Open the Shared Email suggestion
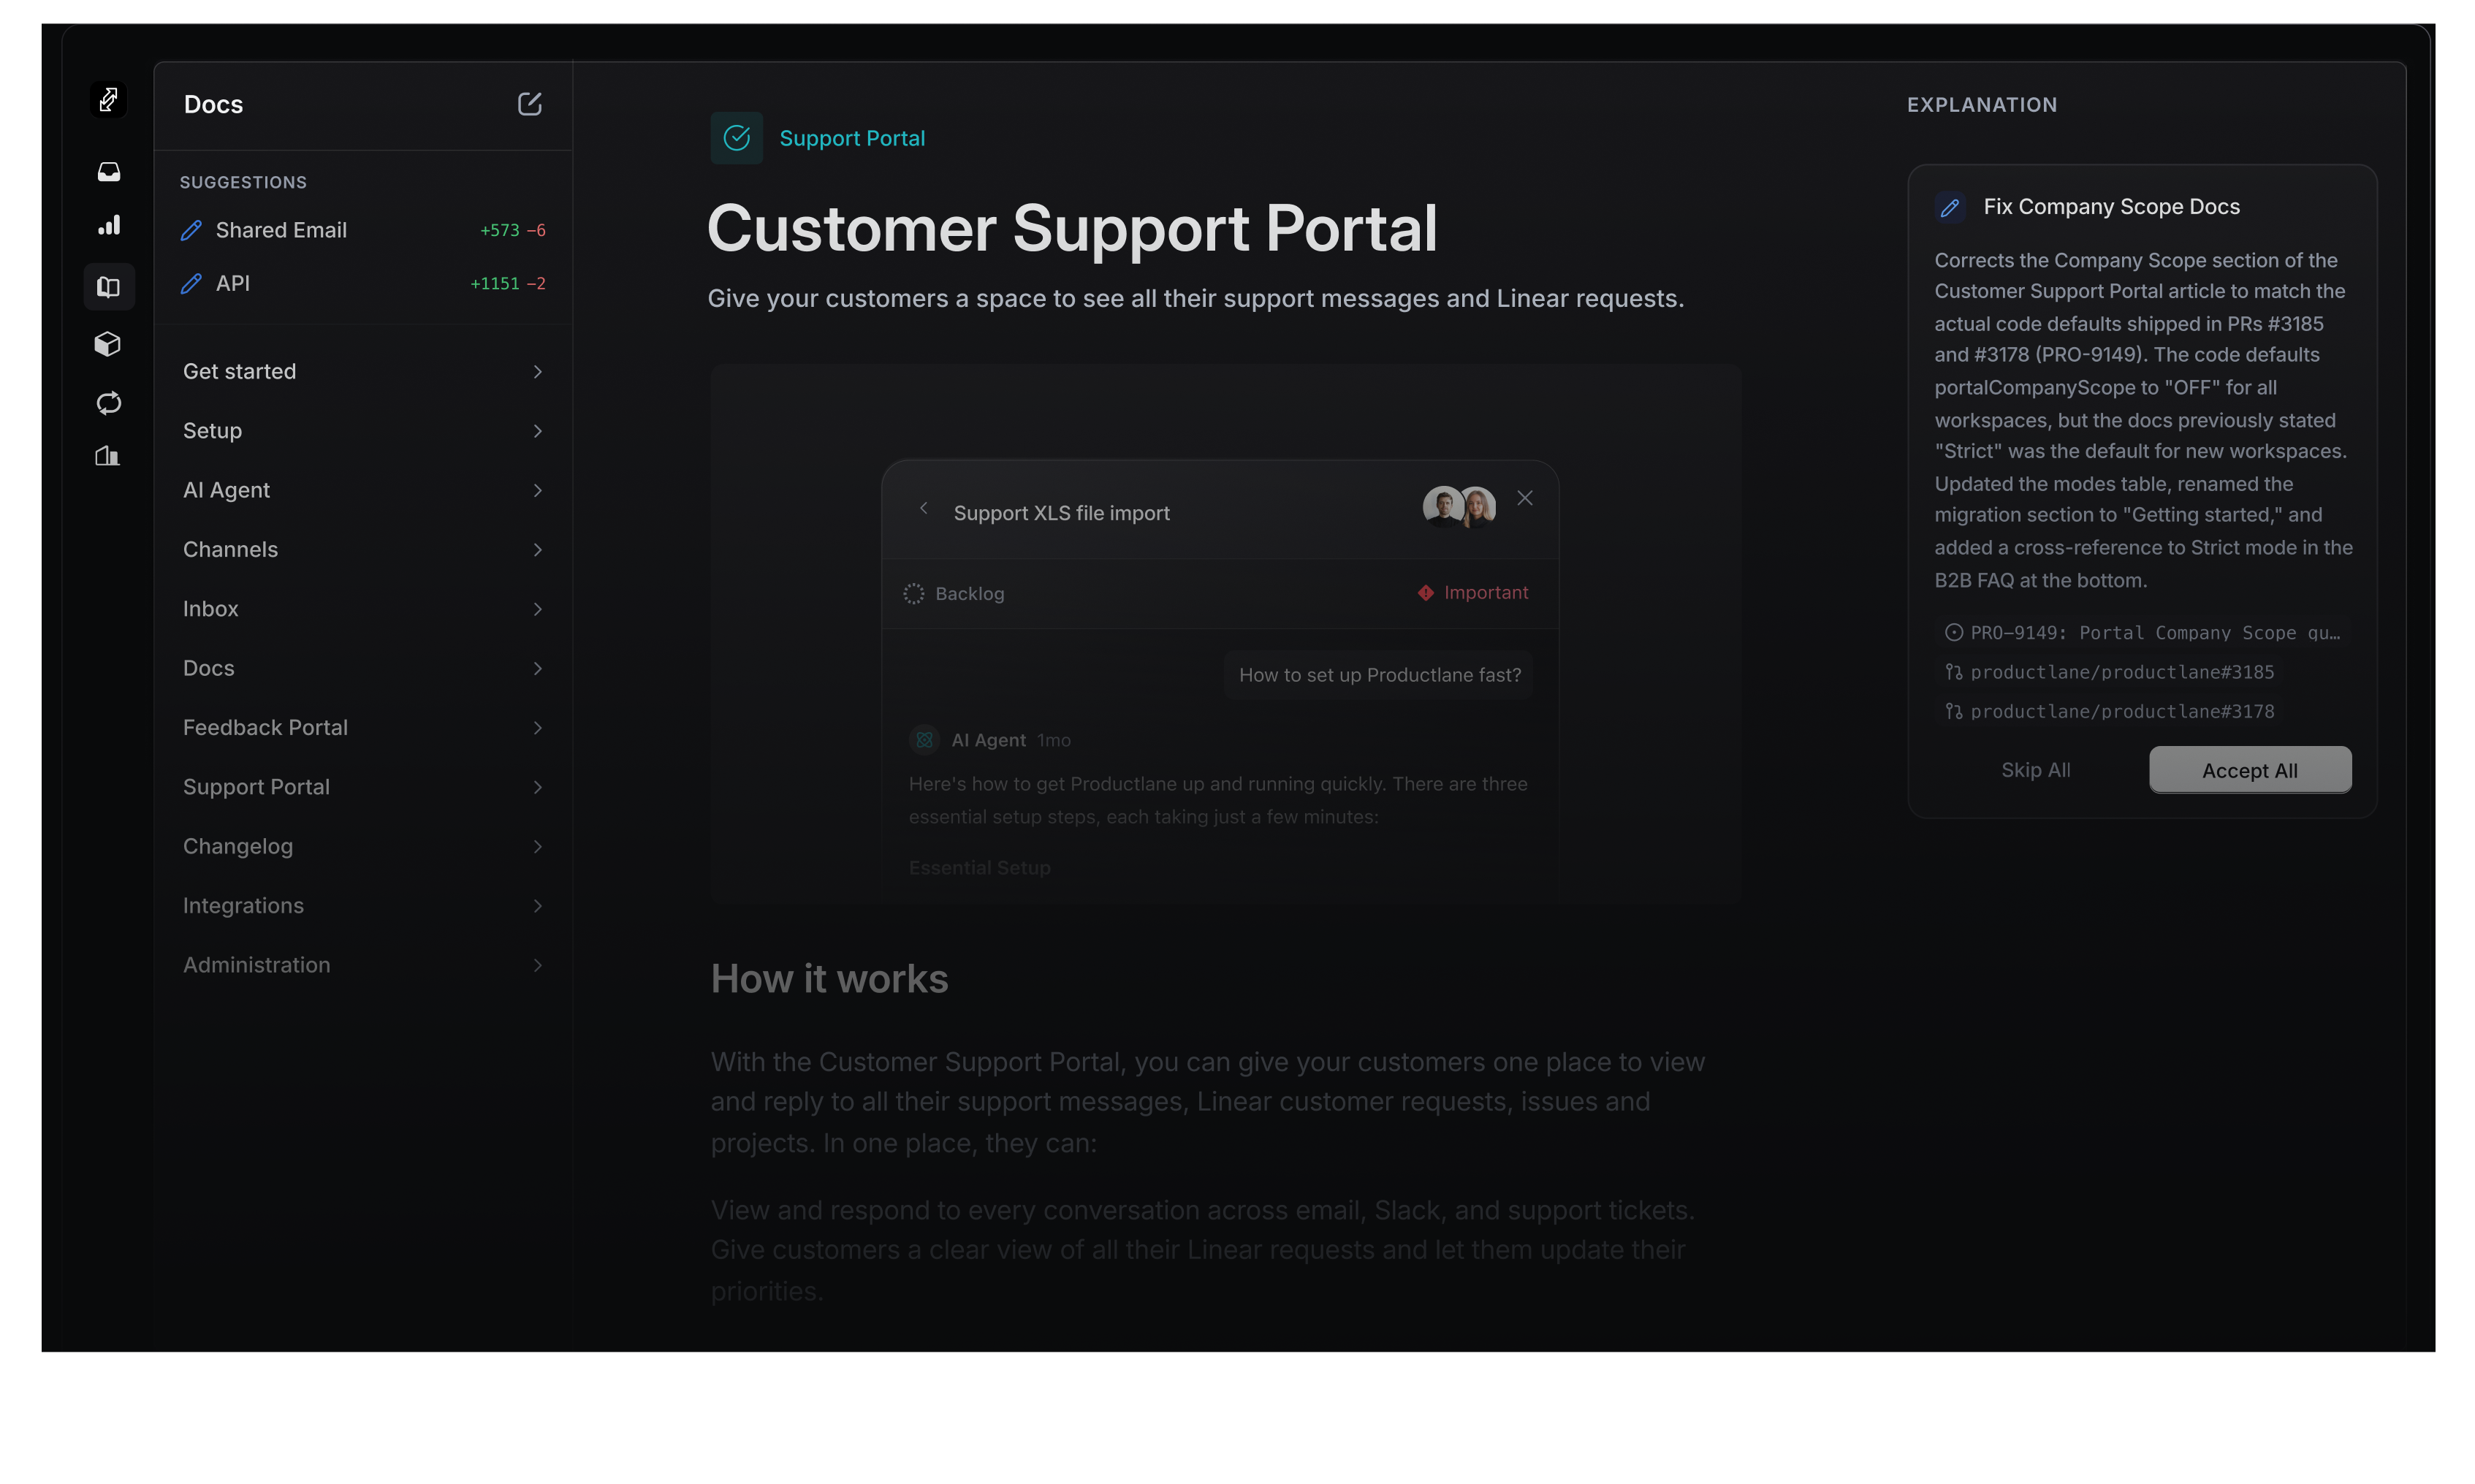This screenshot has width=2475, height=1484. pos(363,230)
